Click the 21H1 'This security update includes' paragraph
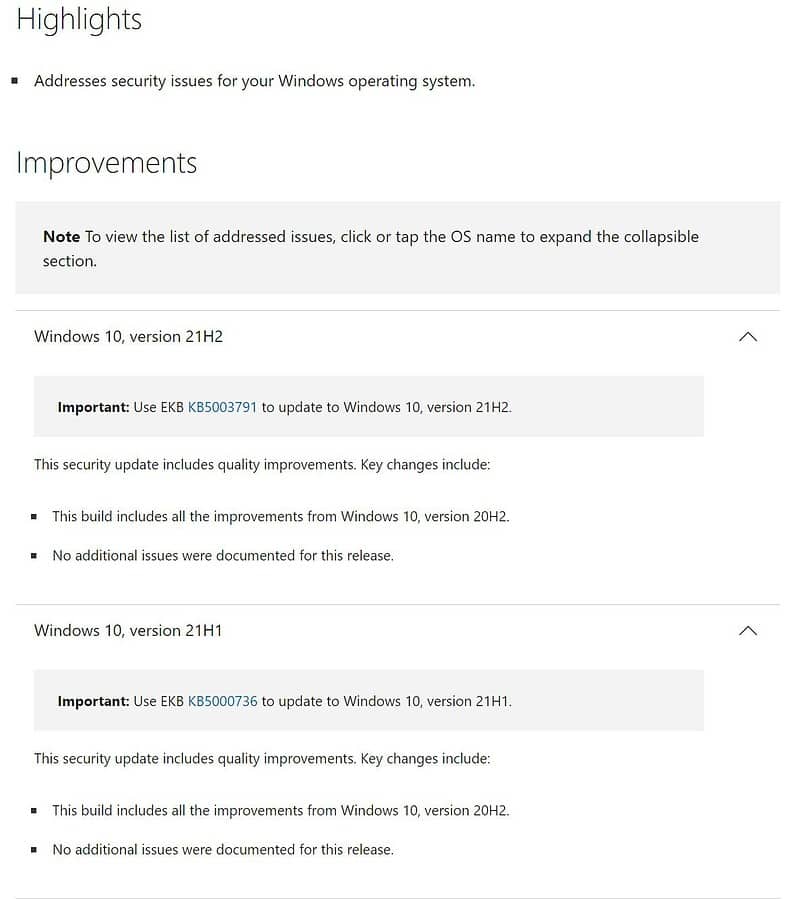The height and width of the screenshot is (899, 785). [x=262, y=758]
